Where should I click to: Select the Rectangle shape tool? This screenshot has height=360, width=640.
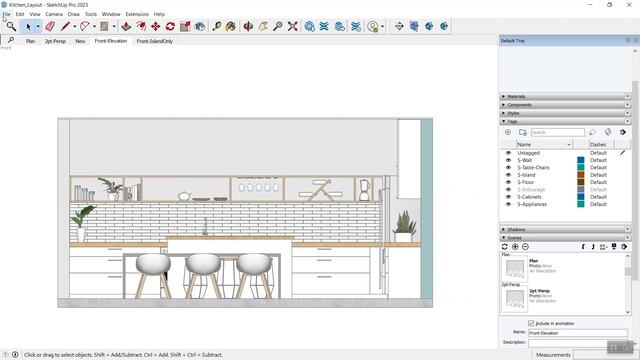[x=104, y=27]
